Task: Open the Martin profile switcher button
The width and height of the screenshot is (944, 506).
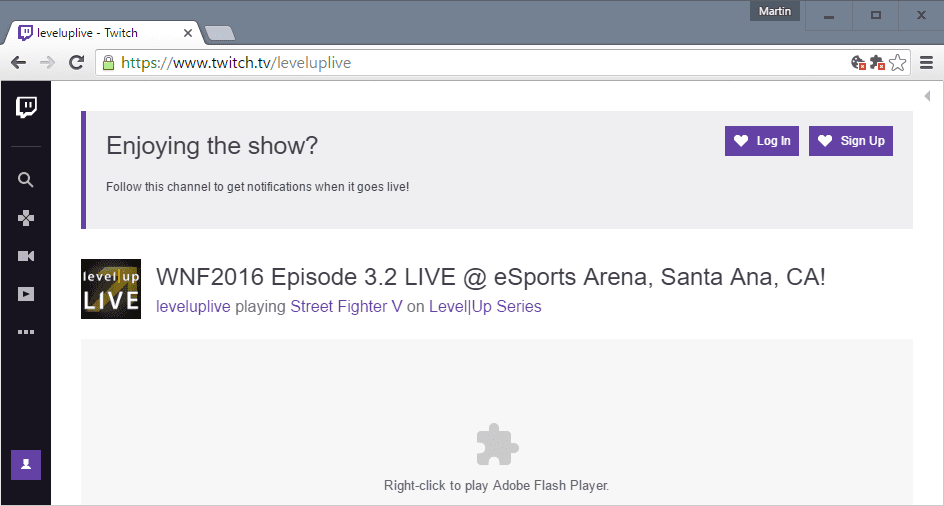Action: point(775,11)
